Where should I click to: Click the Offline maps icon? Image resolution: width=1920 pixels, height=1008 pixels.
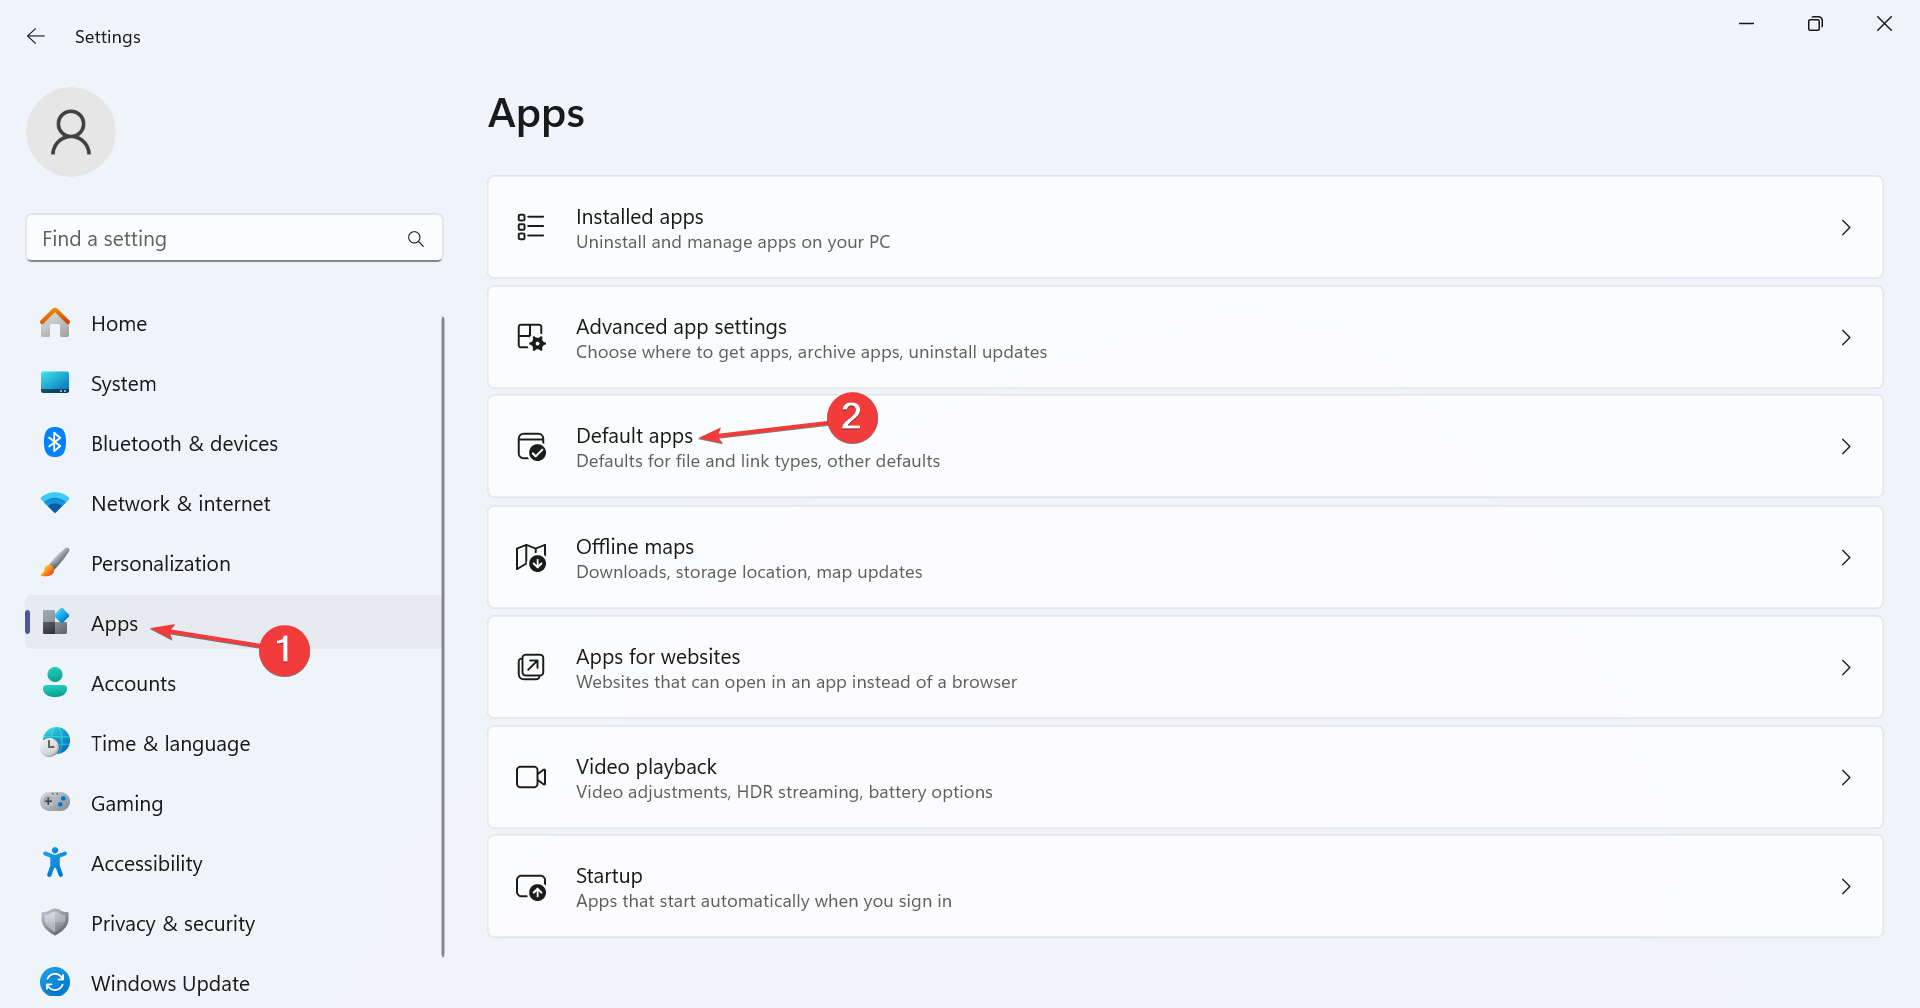click(531, 557)
